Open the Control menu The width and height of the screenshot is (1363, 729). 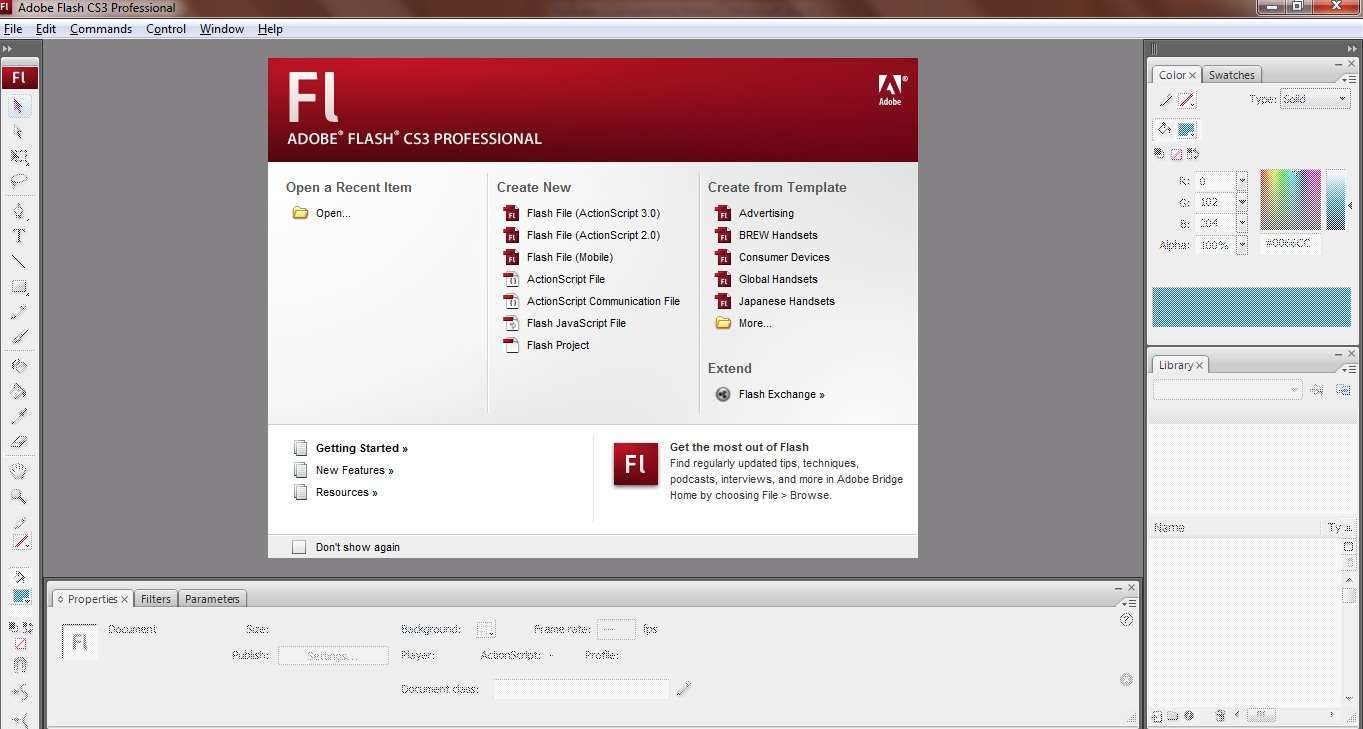click(166, 29)
